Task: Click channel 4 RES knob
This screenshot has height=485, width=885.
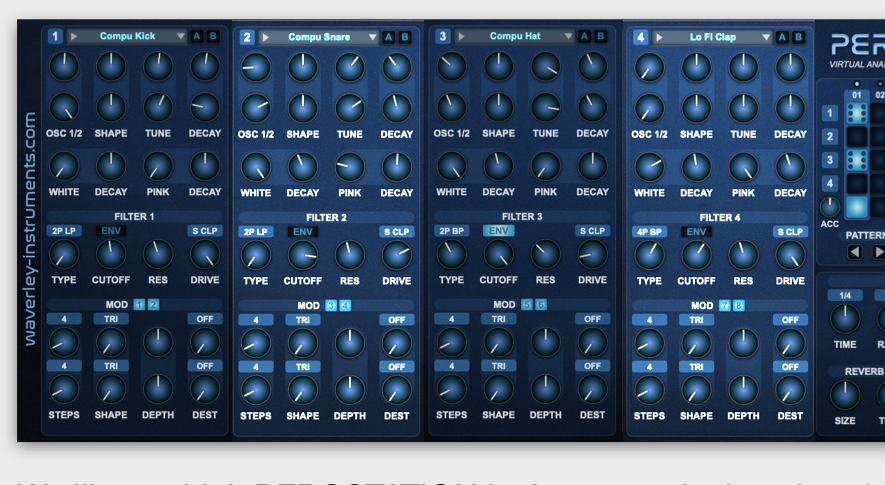Action: 743,255
